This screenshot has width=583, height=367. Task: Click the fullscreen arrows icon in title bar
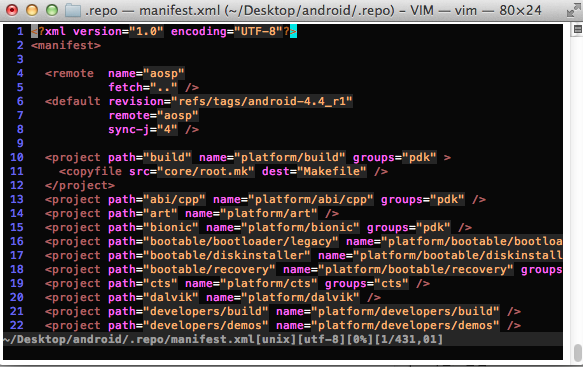(x=573, y=10)
